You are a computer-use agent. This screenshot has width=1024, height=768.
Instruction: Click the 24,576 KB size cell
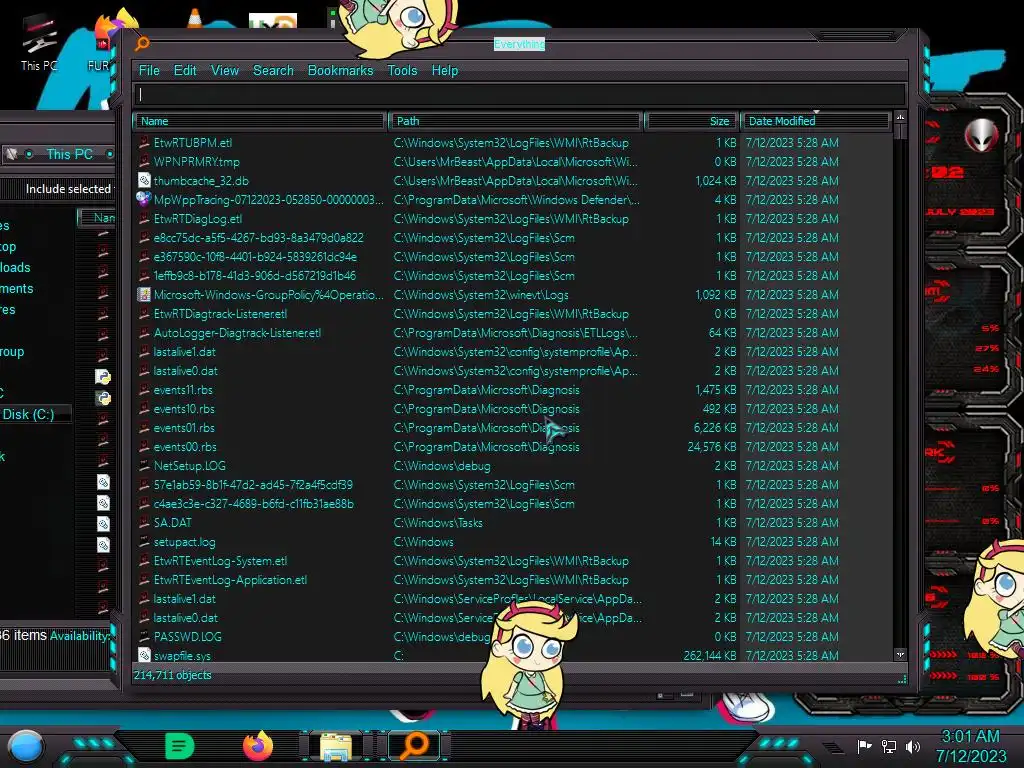(x=712, y=447)
